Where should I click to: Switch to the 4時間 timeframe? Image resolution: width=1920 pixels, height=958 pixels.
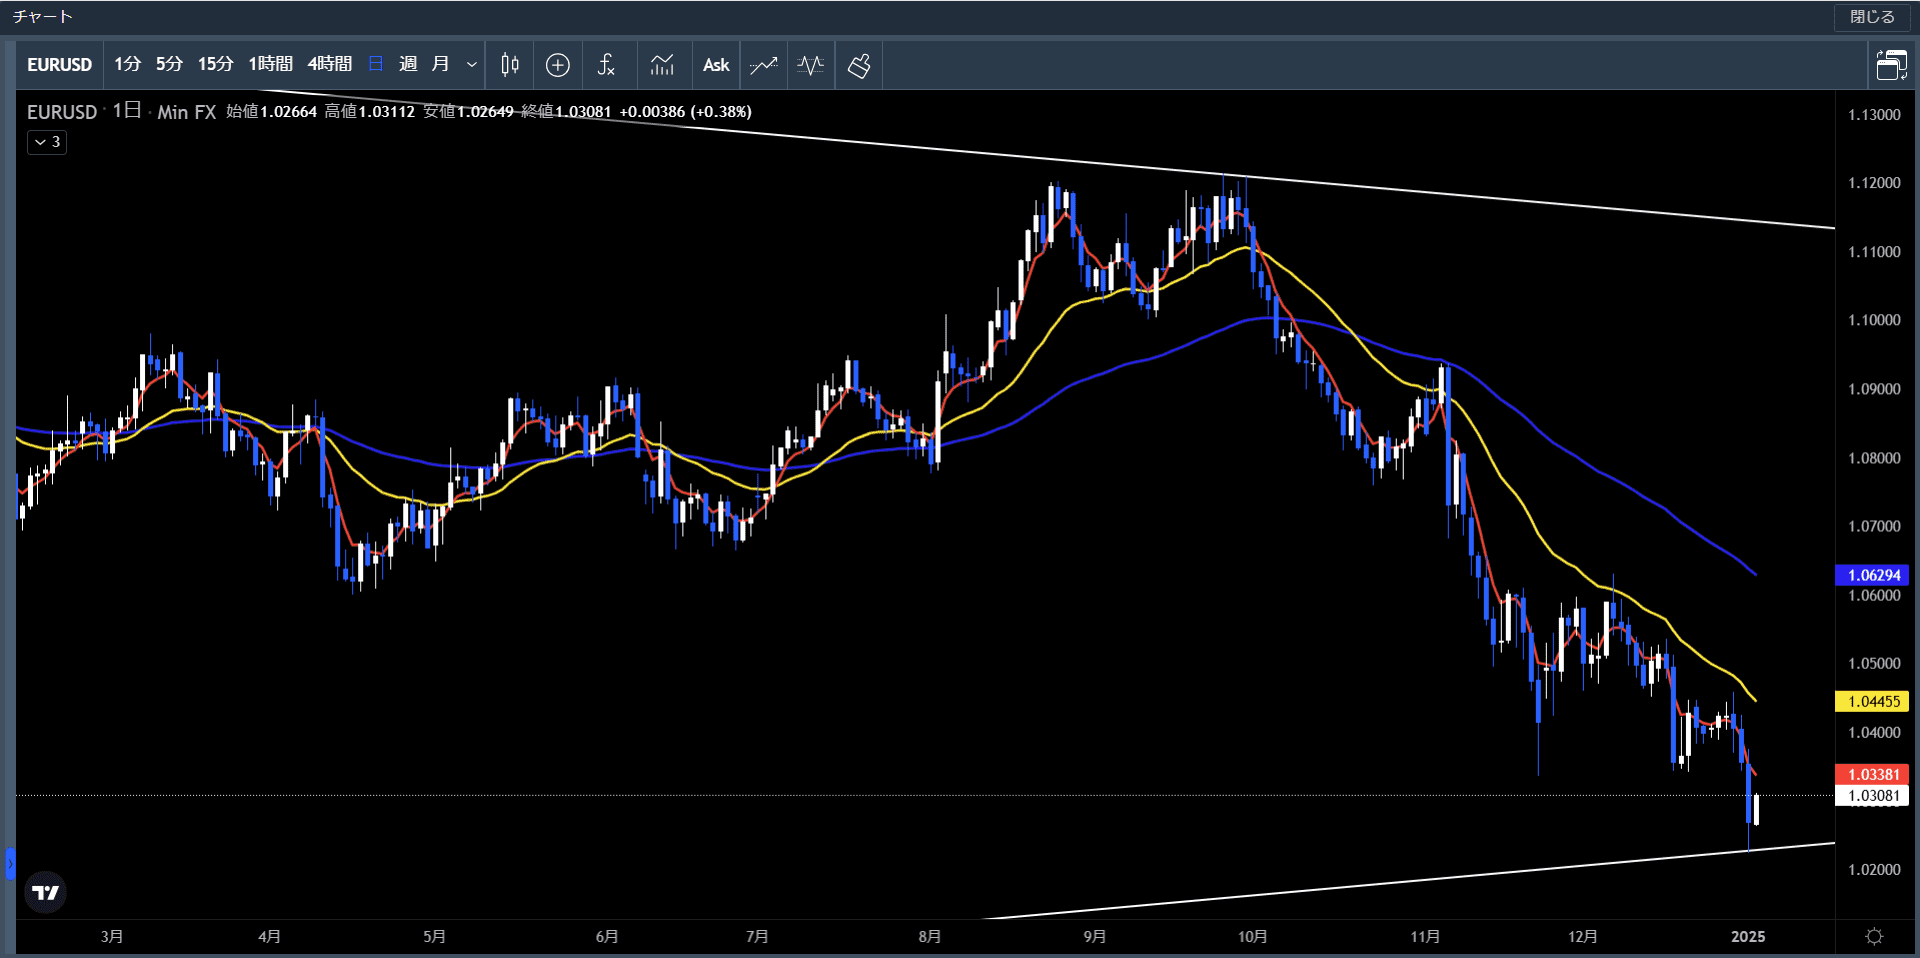click(329, 64)
